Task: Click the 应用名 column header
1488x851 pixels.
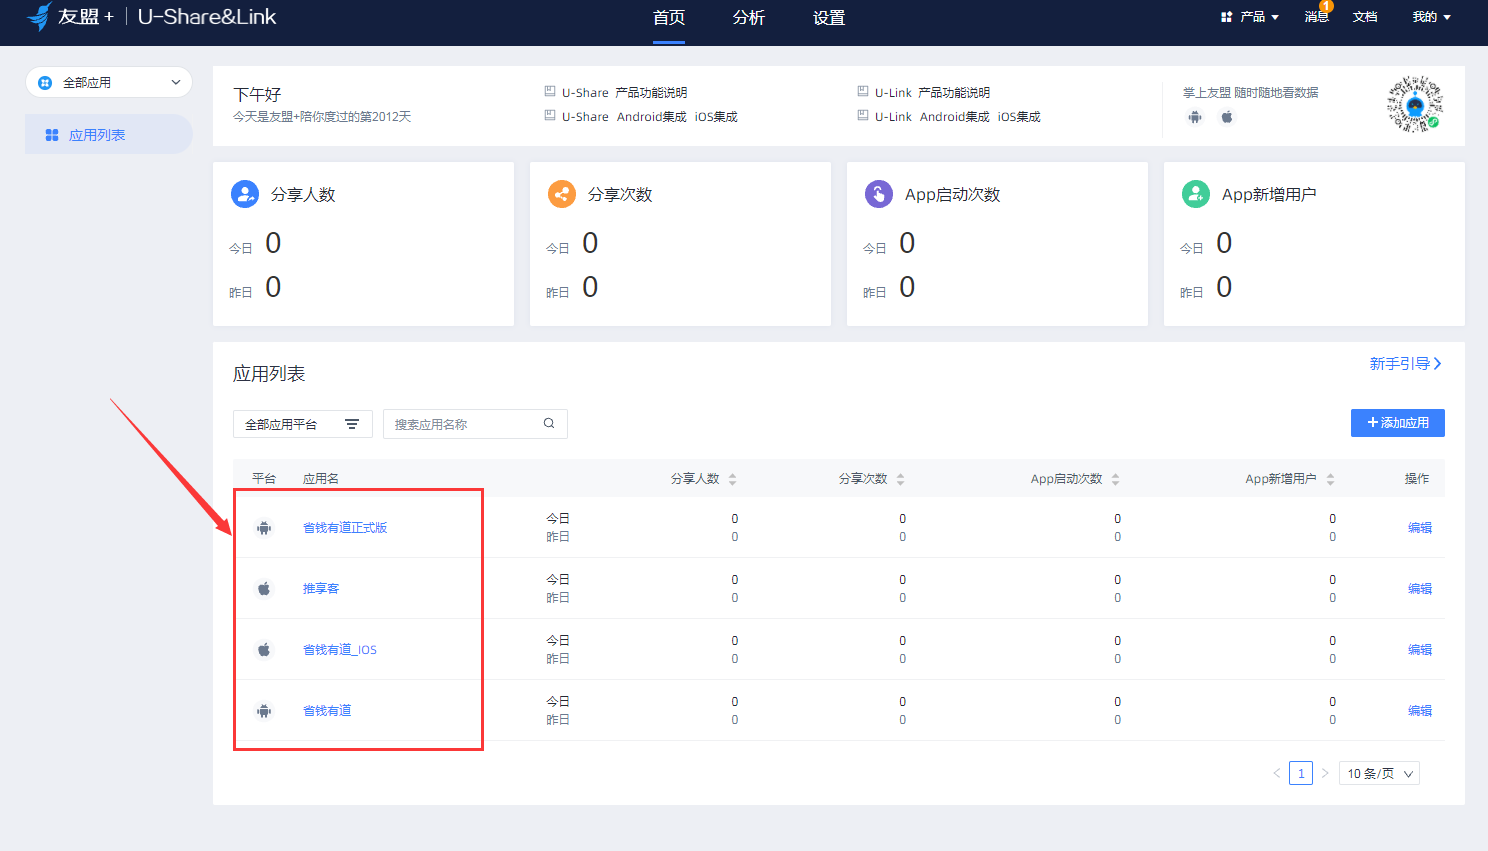Action: tap(321, 479)
